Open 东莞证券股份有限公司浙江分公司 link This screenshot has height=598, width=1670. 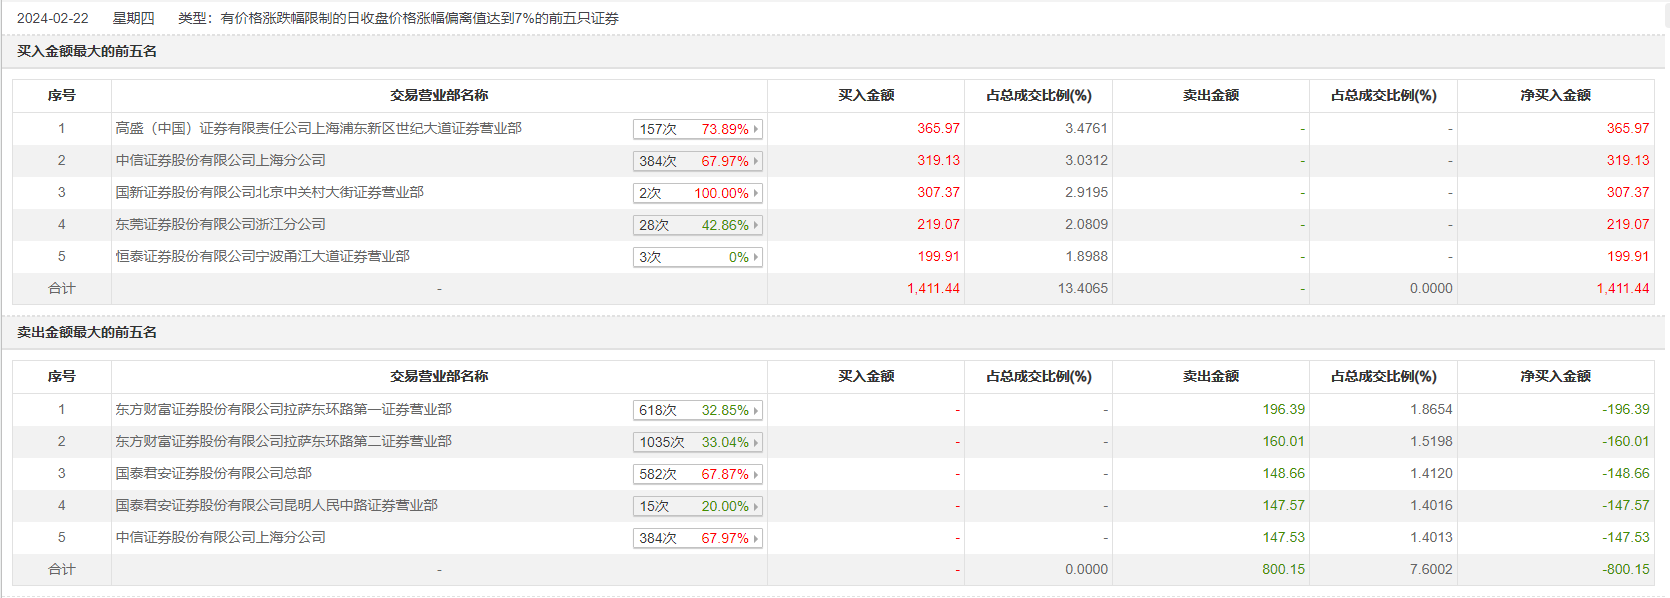(220, 224)
